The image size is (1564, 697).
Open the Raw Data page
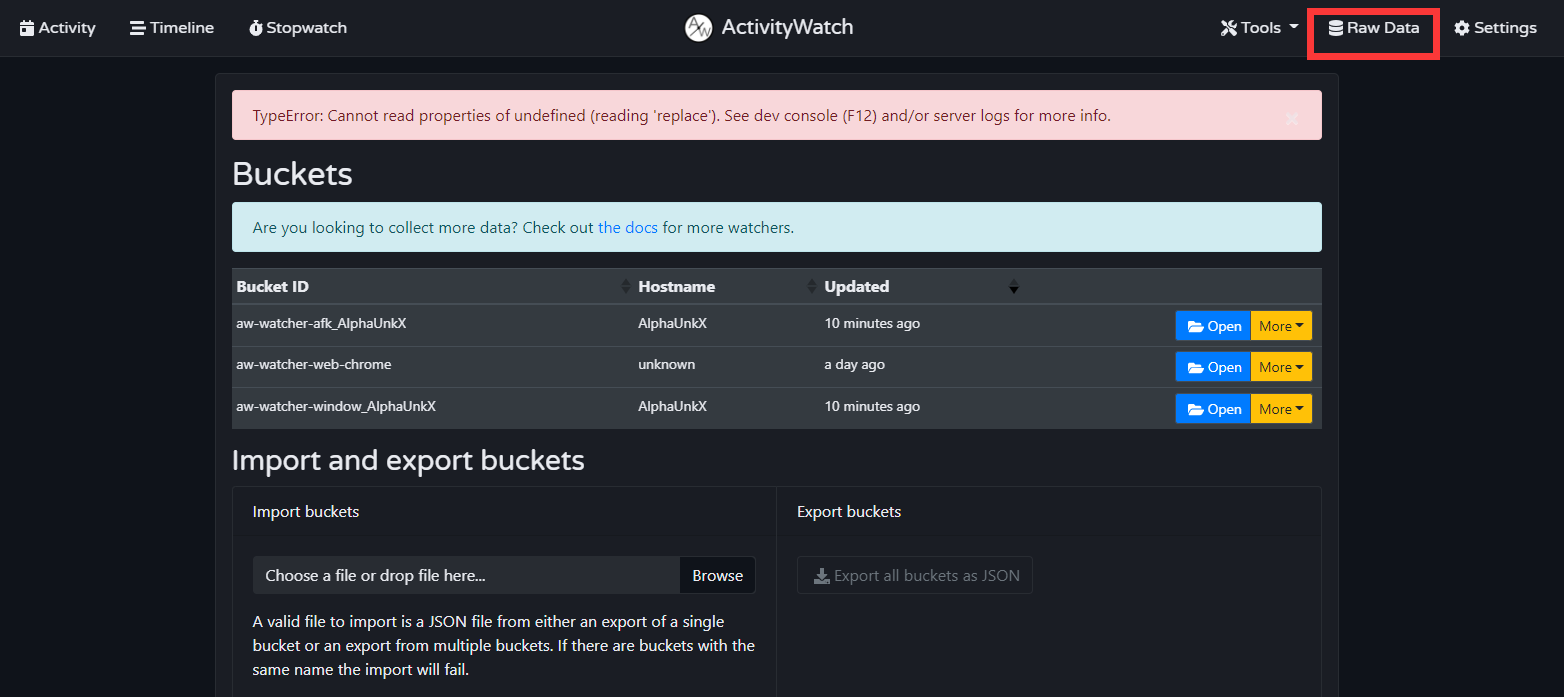click(1373, 28)
